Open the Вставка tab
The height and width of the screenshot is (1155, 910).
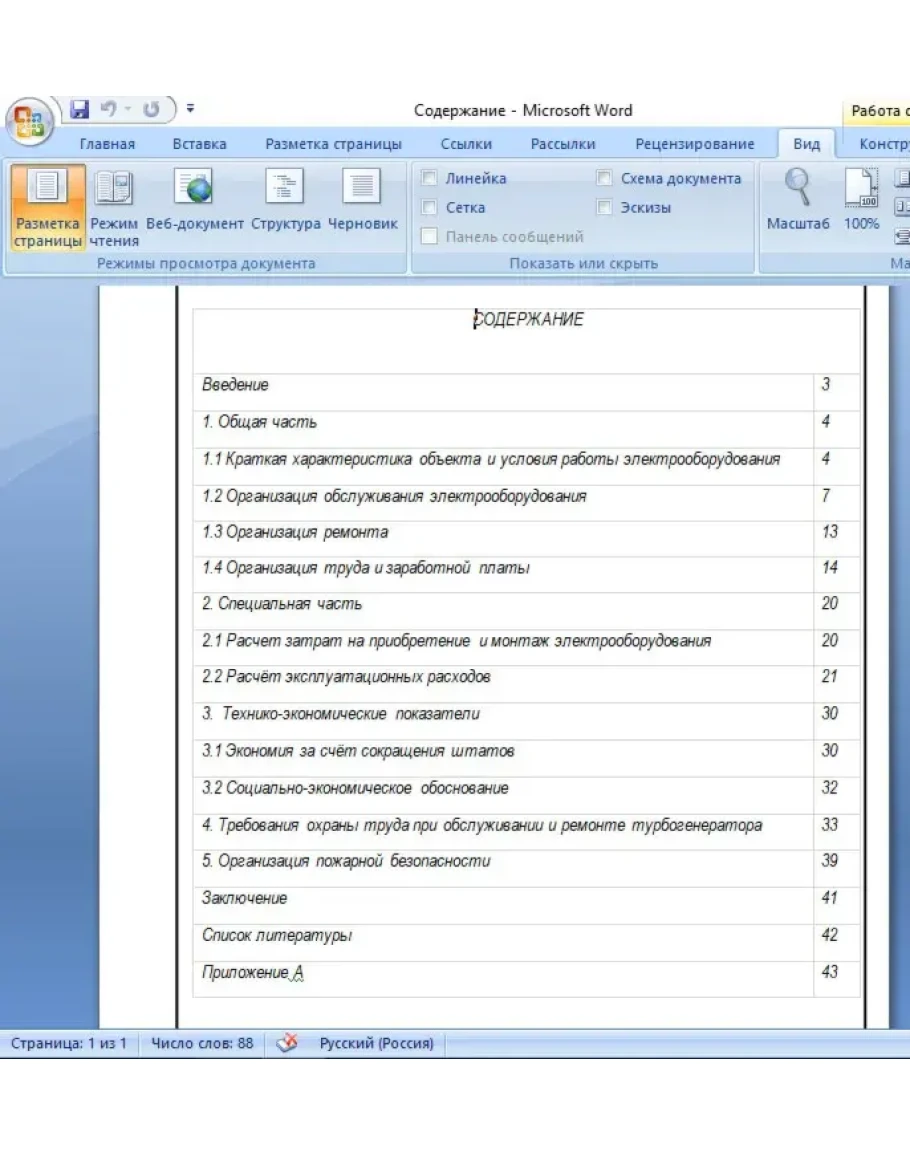tap(200, 144)
